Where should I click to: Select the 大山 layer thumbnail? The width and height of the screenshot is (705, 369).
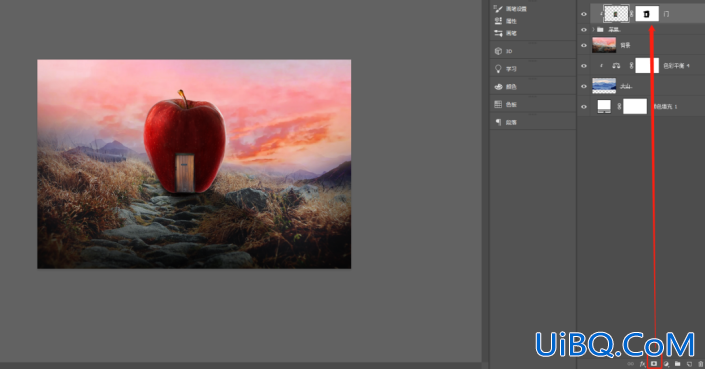(604, 86)
